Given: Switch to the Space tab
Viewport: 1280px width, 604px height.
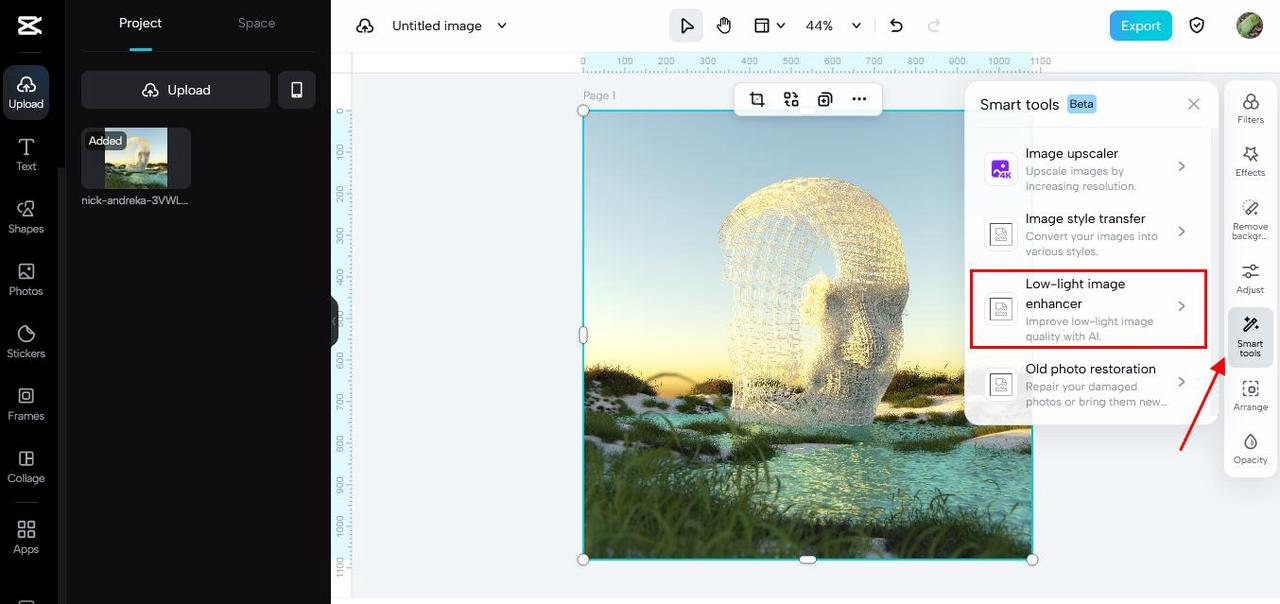Looking at the screenshot, I should pos(256,23).
